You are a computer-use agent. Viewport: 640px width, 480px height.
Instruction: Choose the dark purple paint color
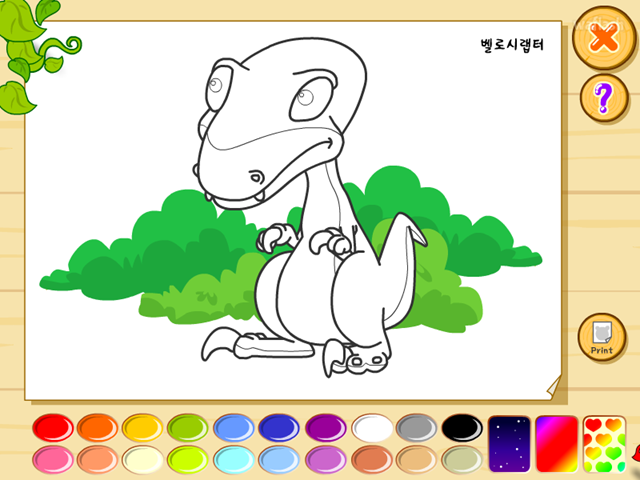(326, 428)
